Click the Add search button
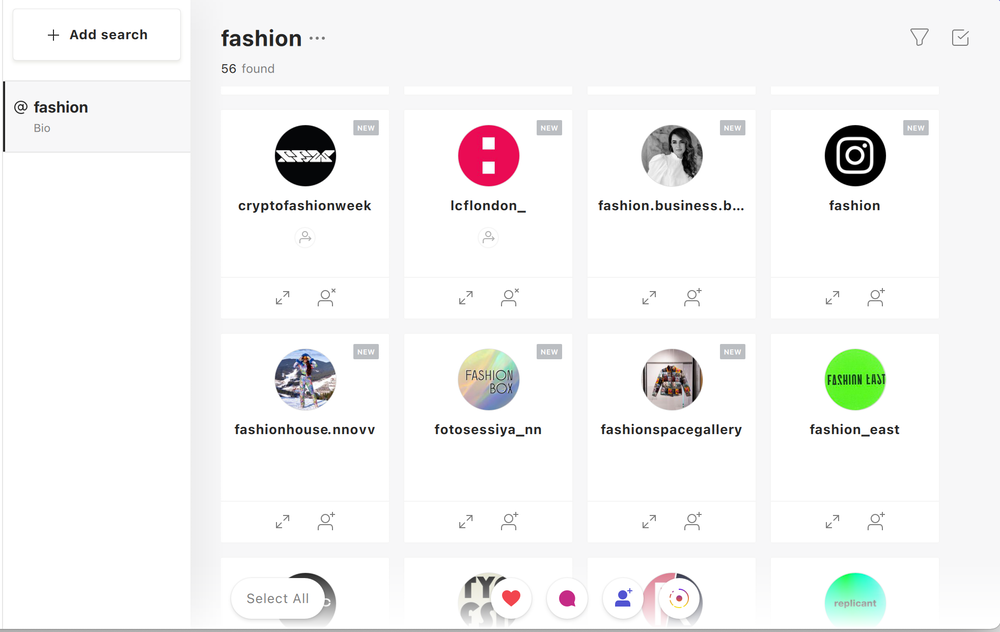The image size is (1000, 632). pos(97,35)
